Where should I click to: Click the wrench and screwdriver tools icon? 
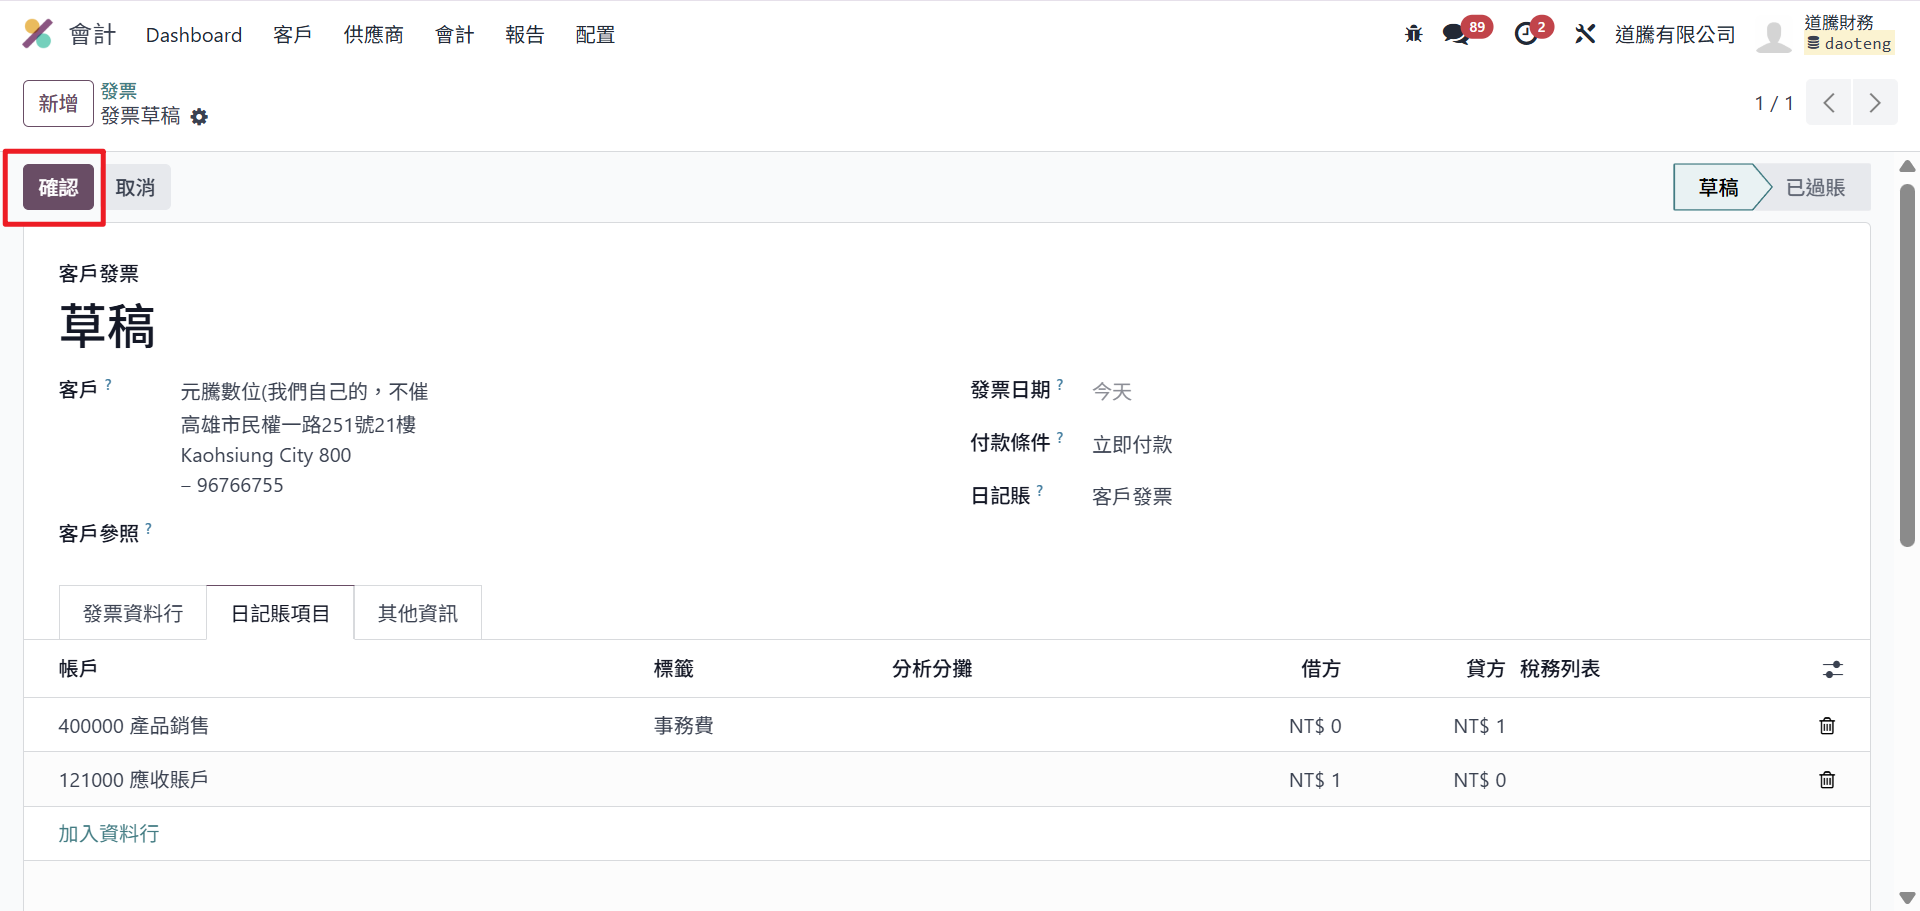[x=1585, y=34]
